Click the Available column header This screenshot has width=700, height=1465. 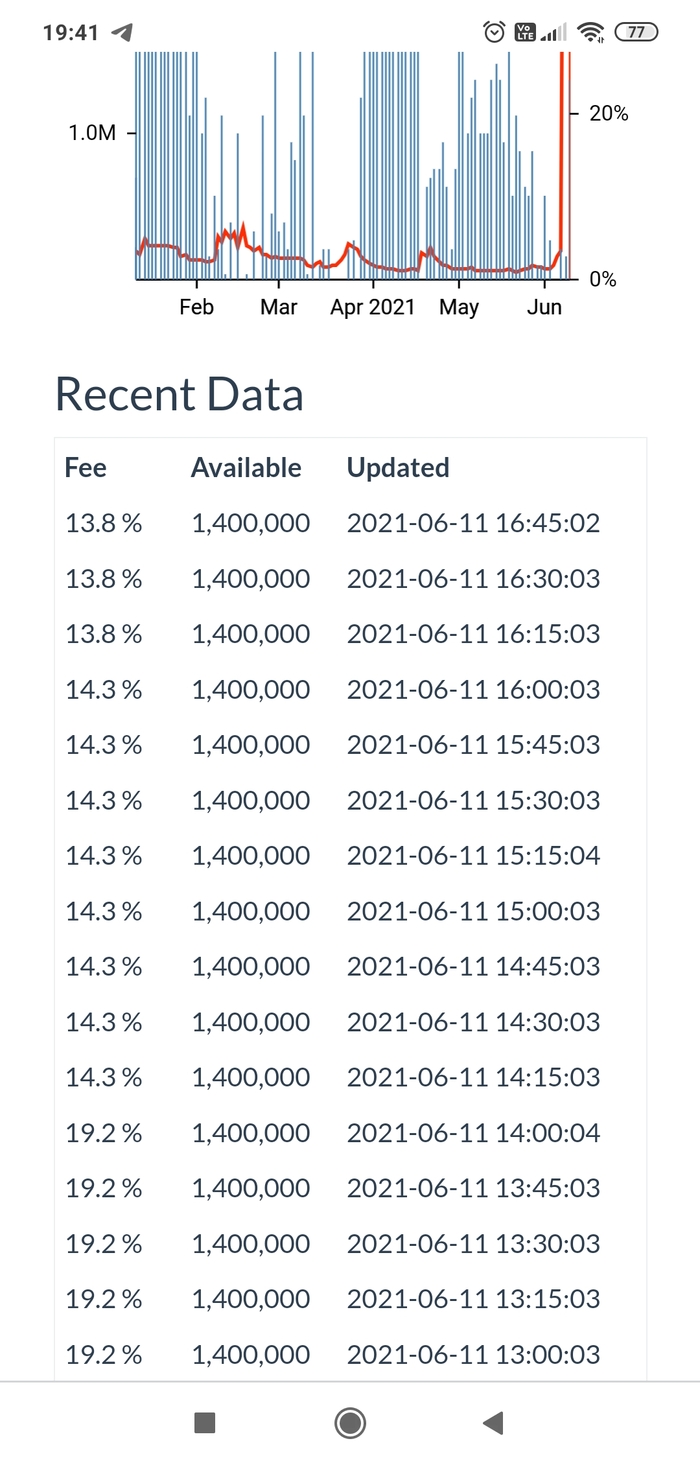coord(246,468)
